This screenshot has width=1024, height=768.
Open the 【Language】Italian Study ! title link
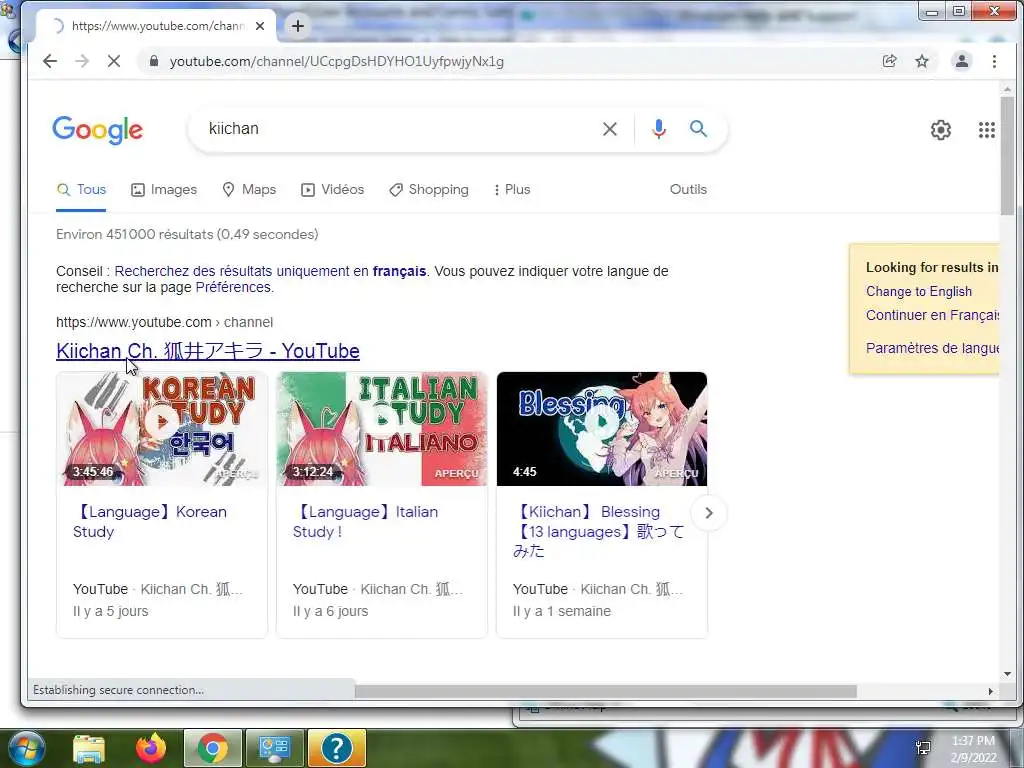click(x=366, y=522)
